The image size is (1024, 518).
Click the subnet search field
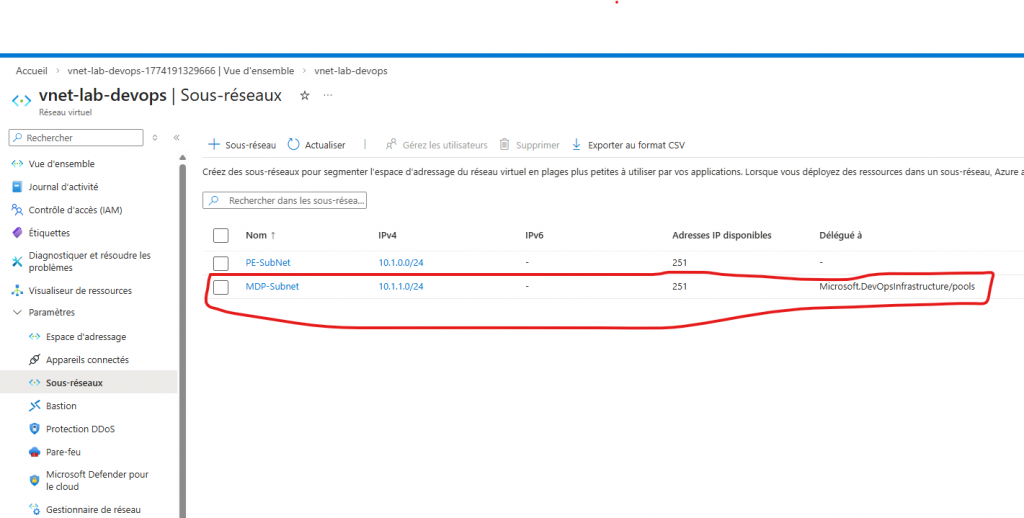tap(290, 201)
